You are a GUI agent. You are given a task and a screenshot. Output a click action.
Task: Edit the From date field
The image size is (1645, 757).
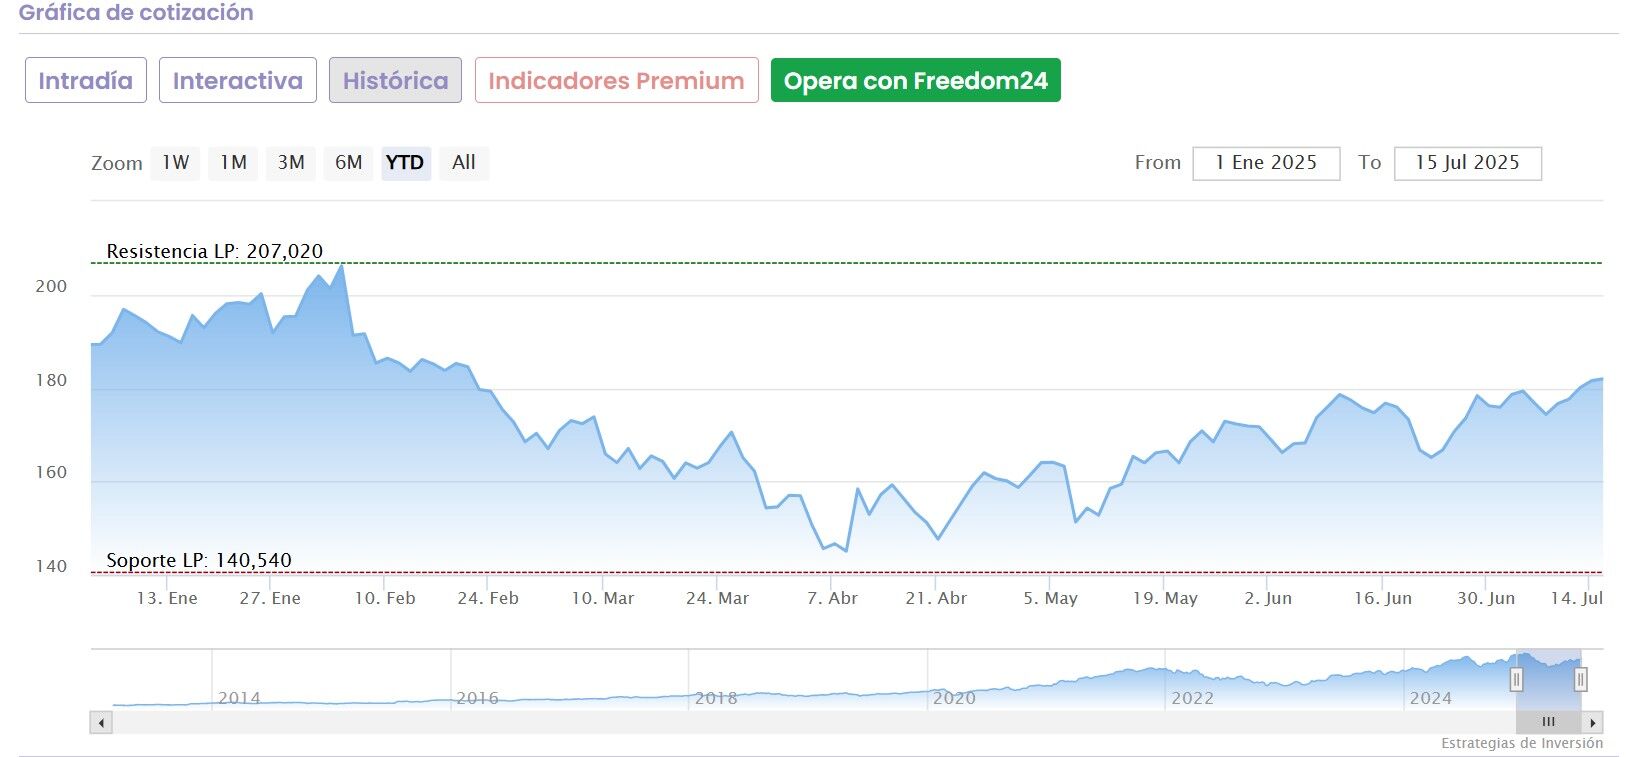click(x=1265, y=163)
